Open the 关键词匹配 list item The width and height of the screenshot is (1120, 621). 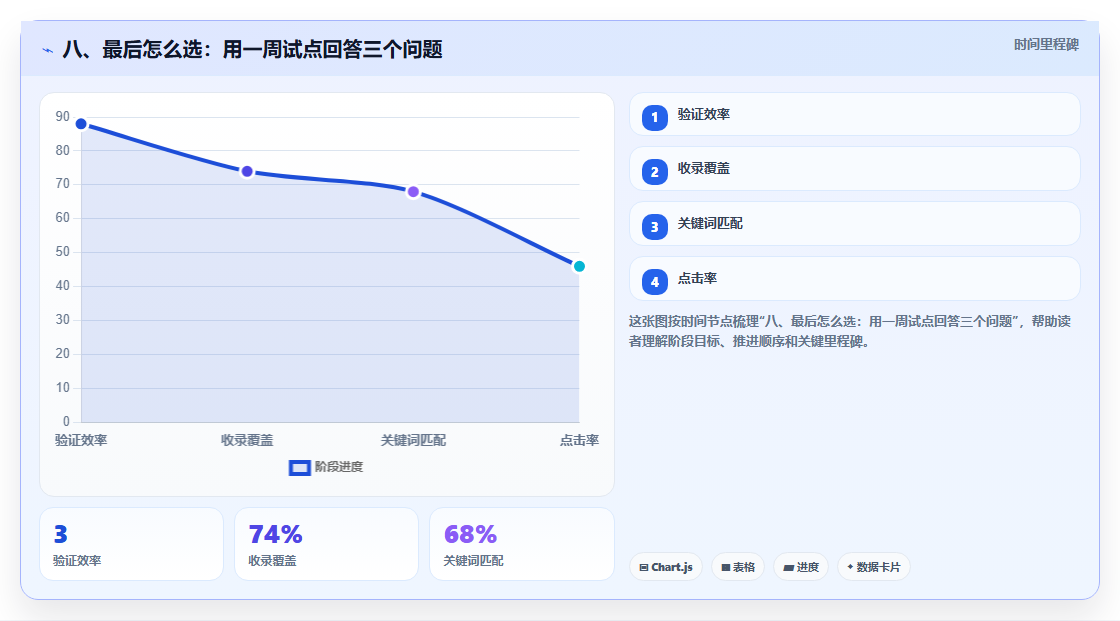[x=854, y=224]
